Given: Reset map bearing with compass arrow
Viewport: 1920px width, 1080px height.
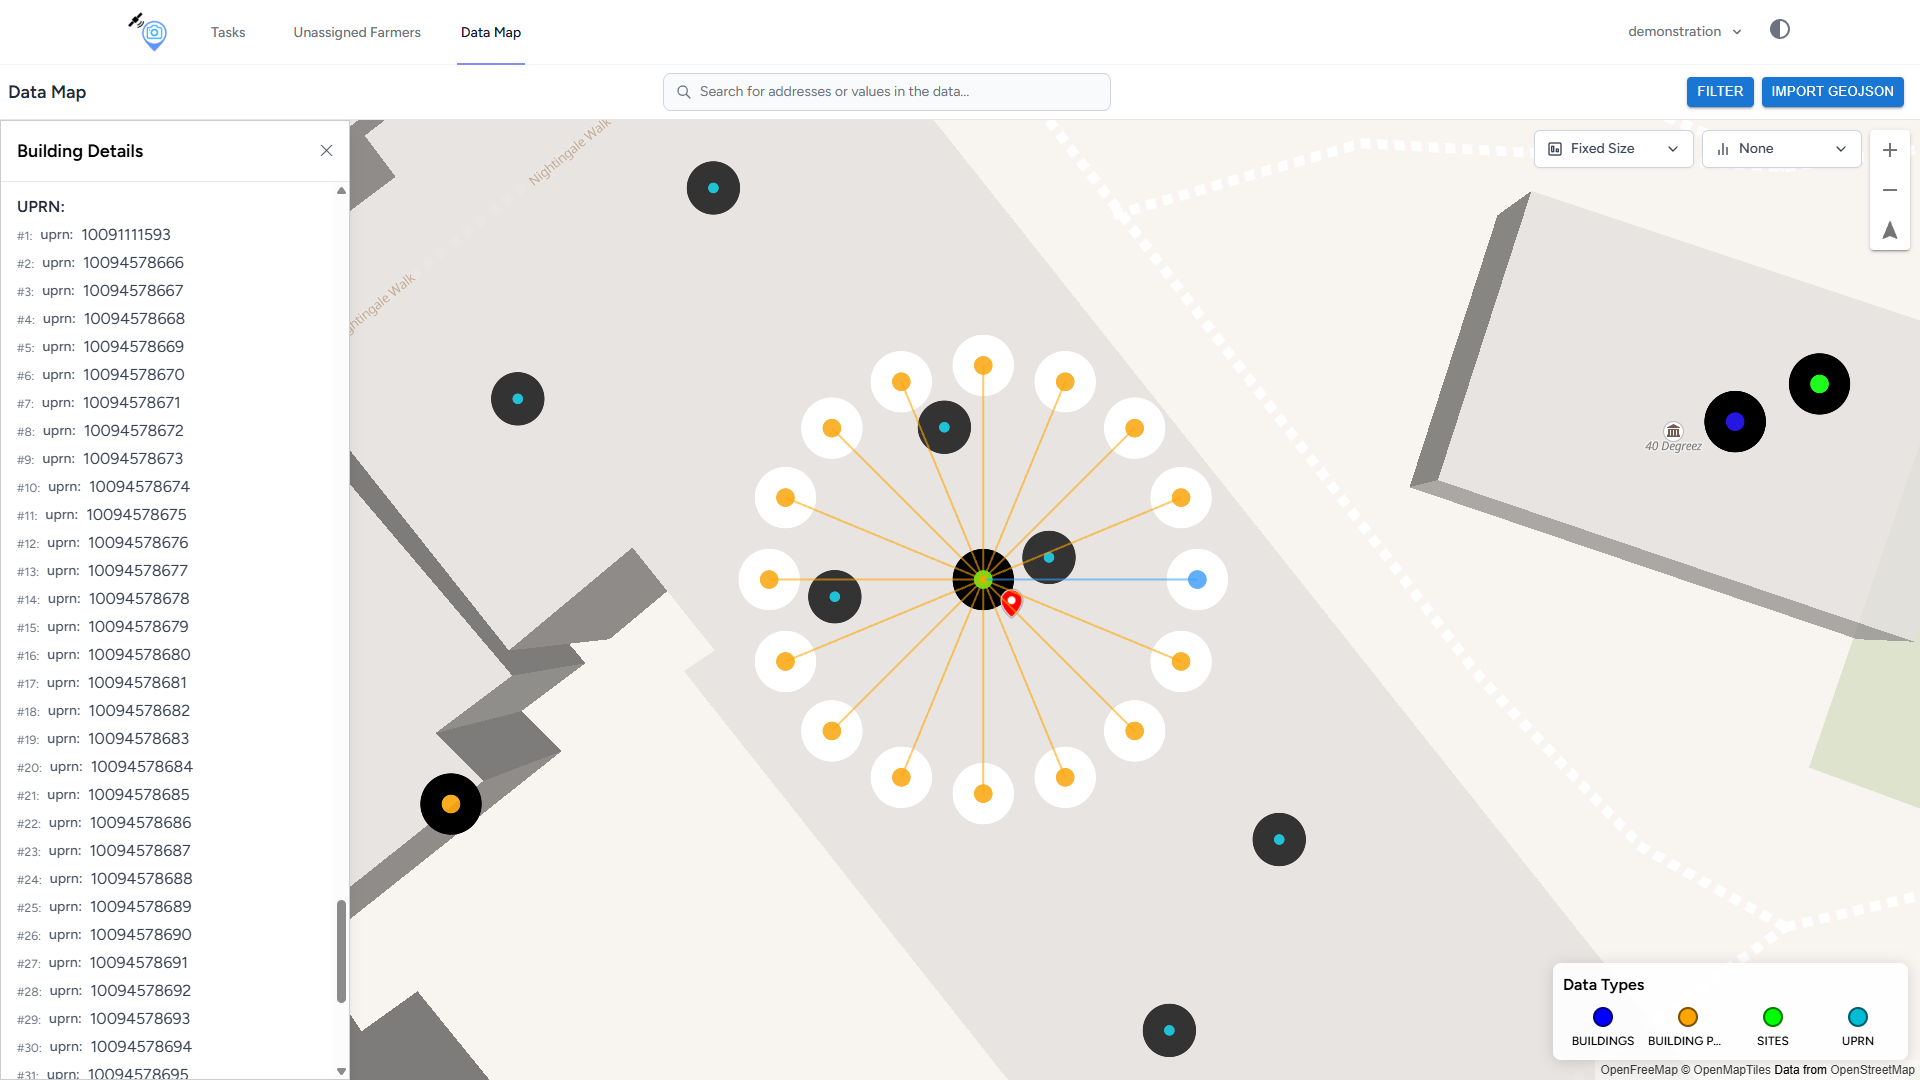Looking at the screenshot, I should [x=1889, y=231].
